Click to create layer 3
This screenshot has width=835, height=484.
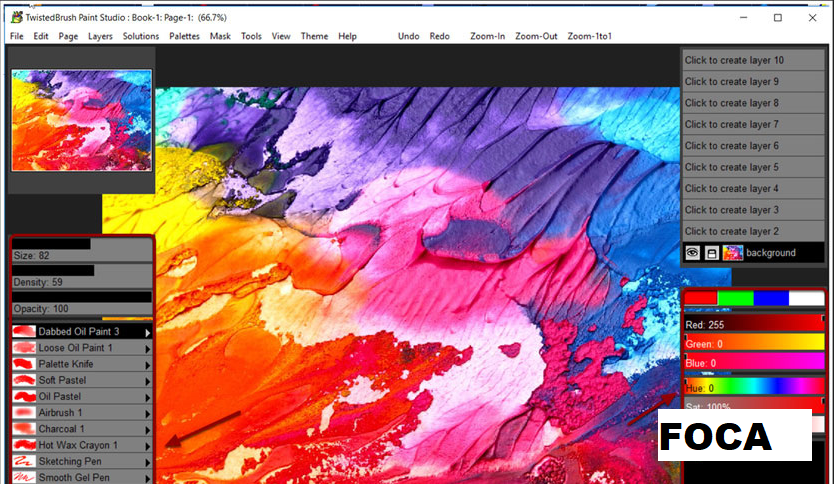[753, 210]
